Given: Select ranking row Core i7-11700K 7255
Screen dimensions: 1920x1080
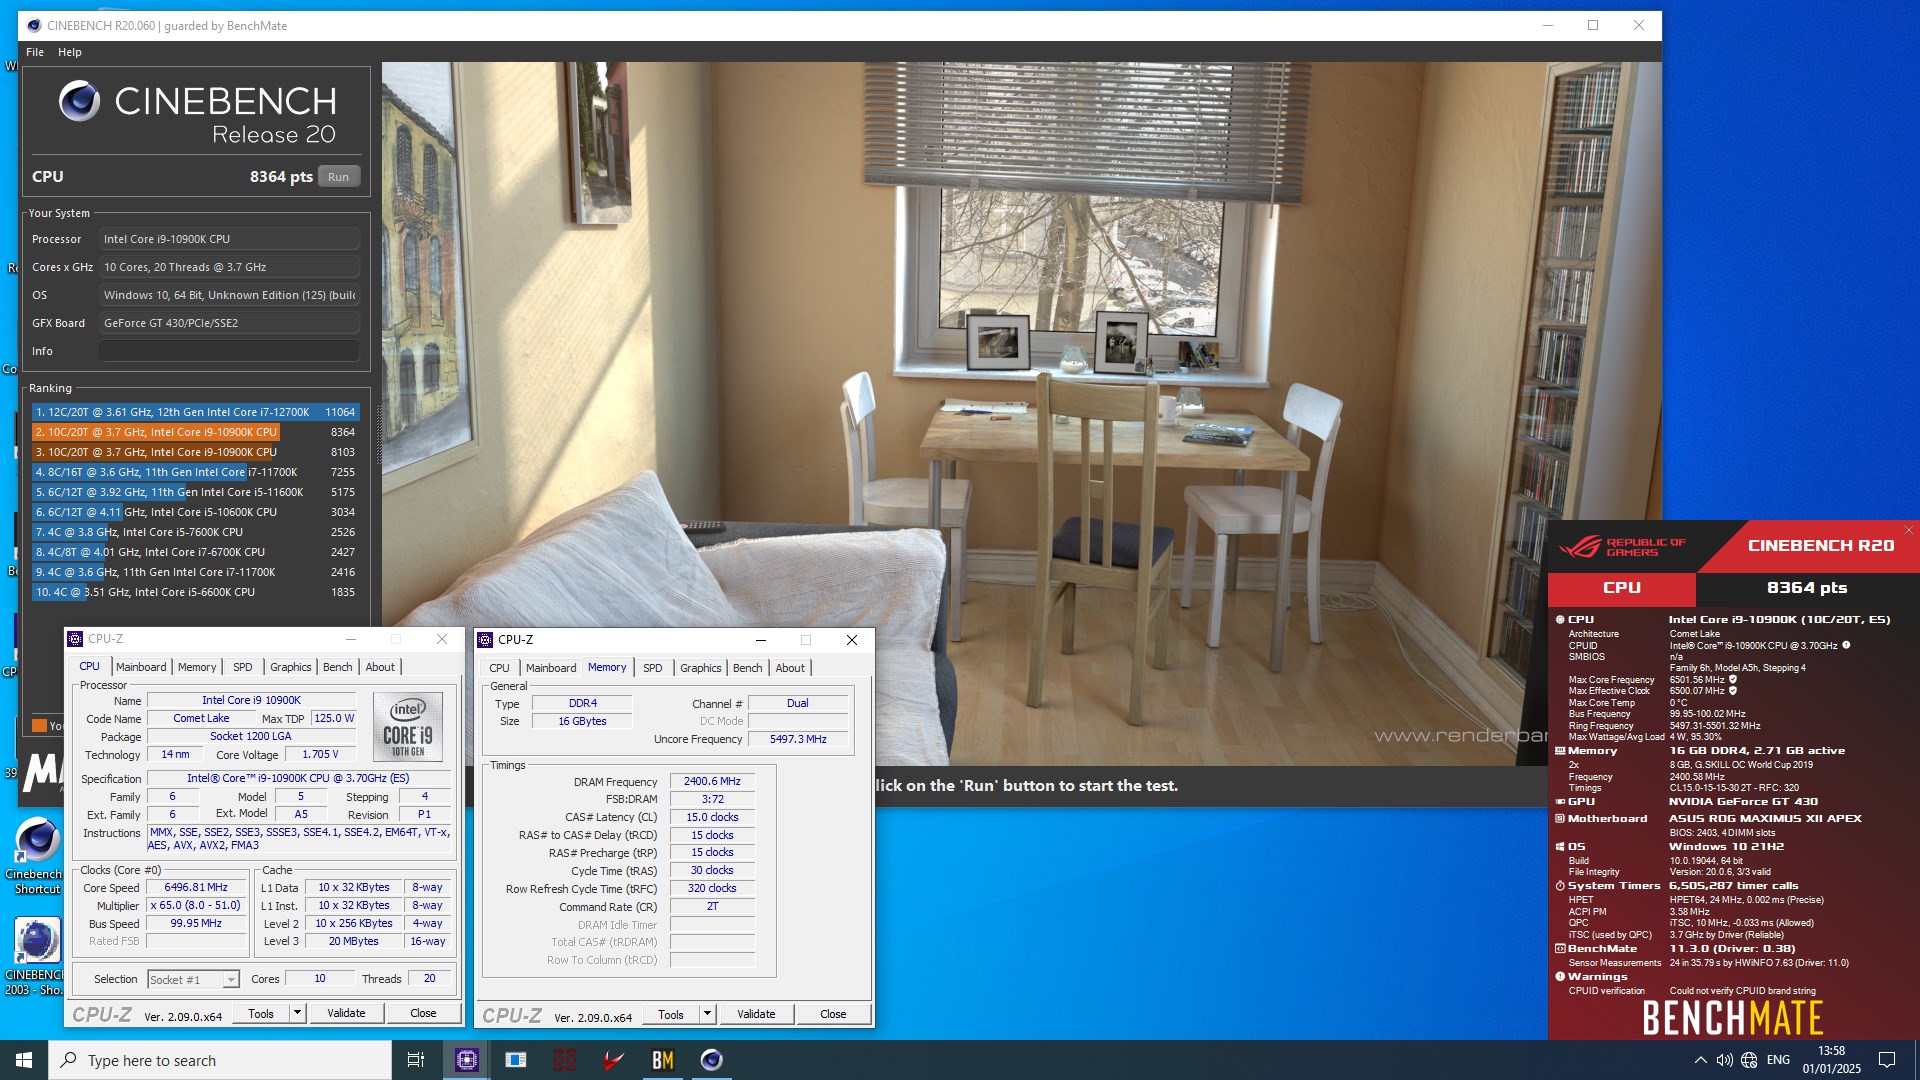Looking at the screenshot, I should pos(195,472).
